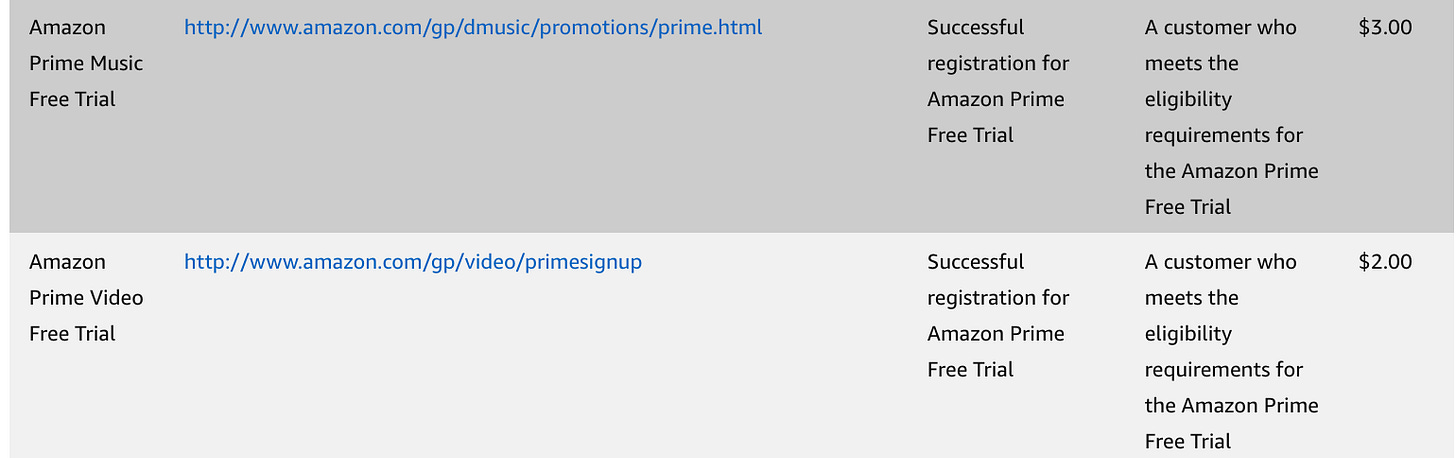This screenshot has height=458, width=1456.
Task: Click 'eligibility' in the Prime Video row
Action: tap(1188, 334)
